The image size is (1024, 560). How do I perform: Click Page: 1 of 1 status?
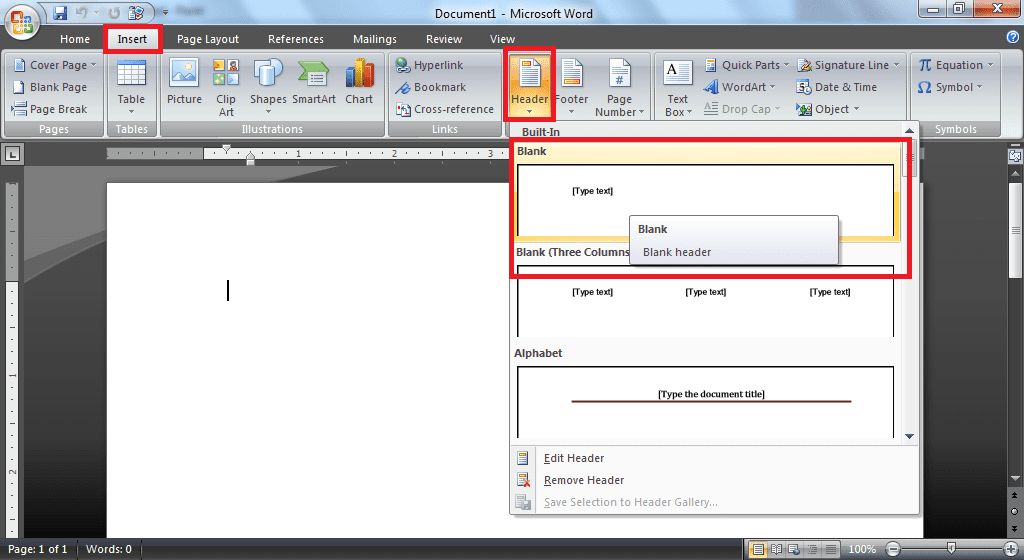(38, 549)
